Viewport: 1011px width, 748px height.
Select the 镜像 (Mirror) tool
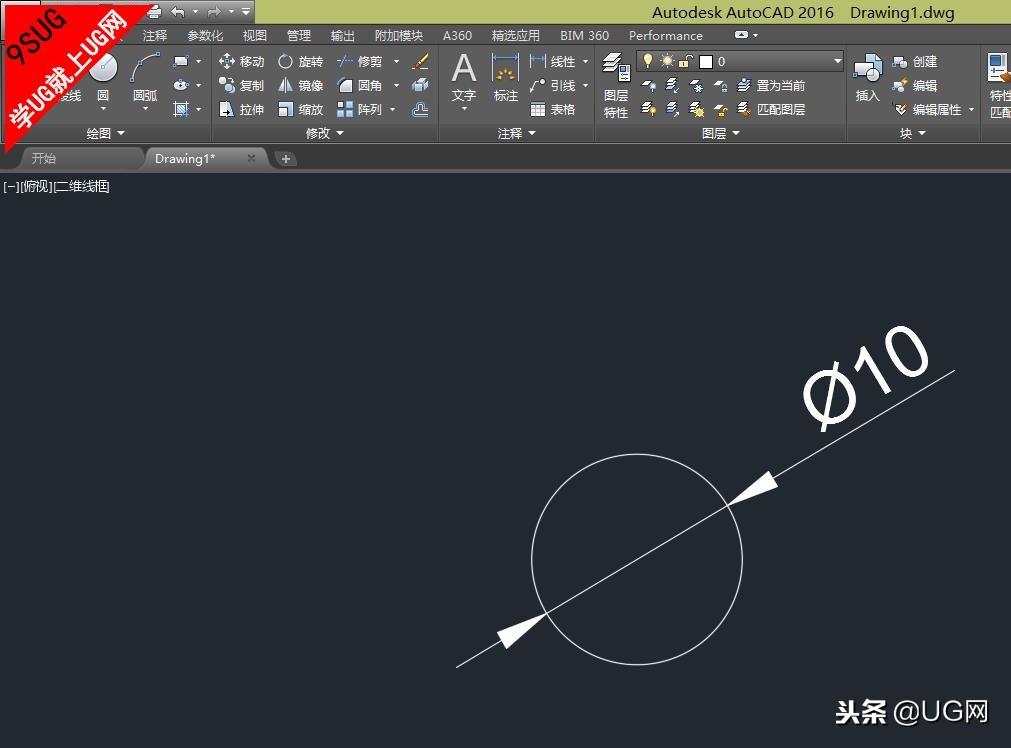(300, 85)
